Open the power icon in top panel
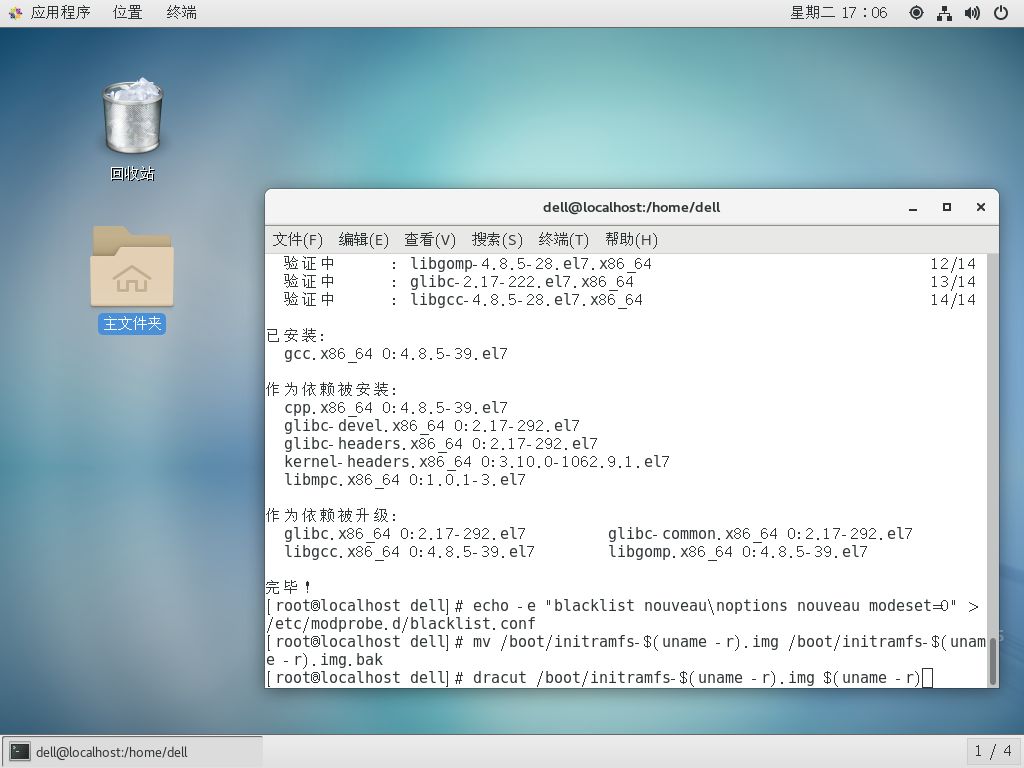The image size is (1024, 768). click(1000, 12)
